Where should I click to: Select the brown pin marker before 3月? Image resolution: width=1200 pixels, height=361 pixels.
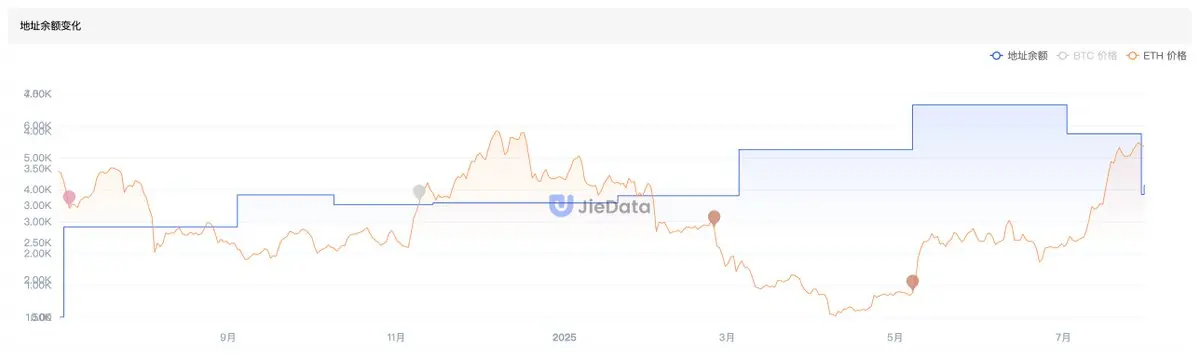coord(713,218)
